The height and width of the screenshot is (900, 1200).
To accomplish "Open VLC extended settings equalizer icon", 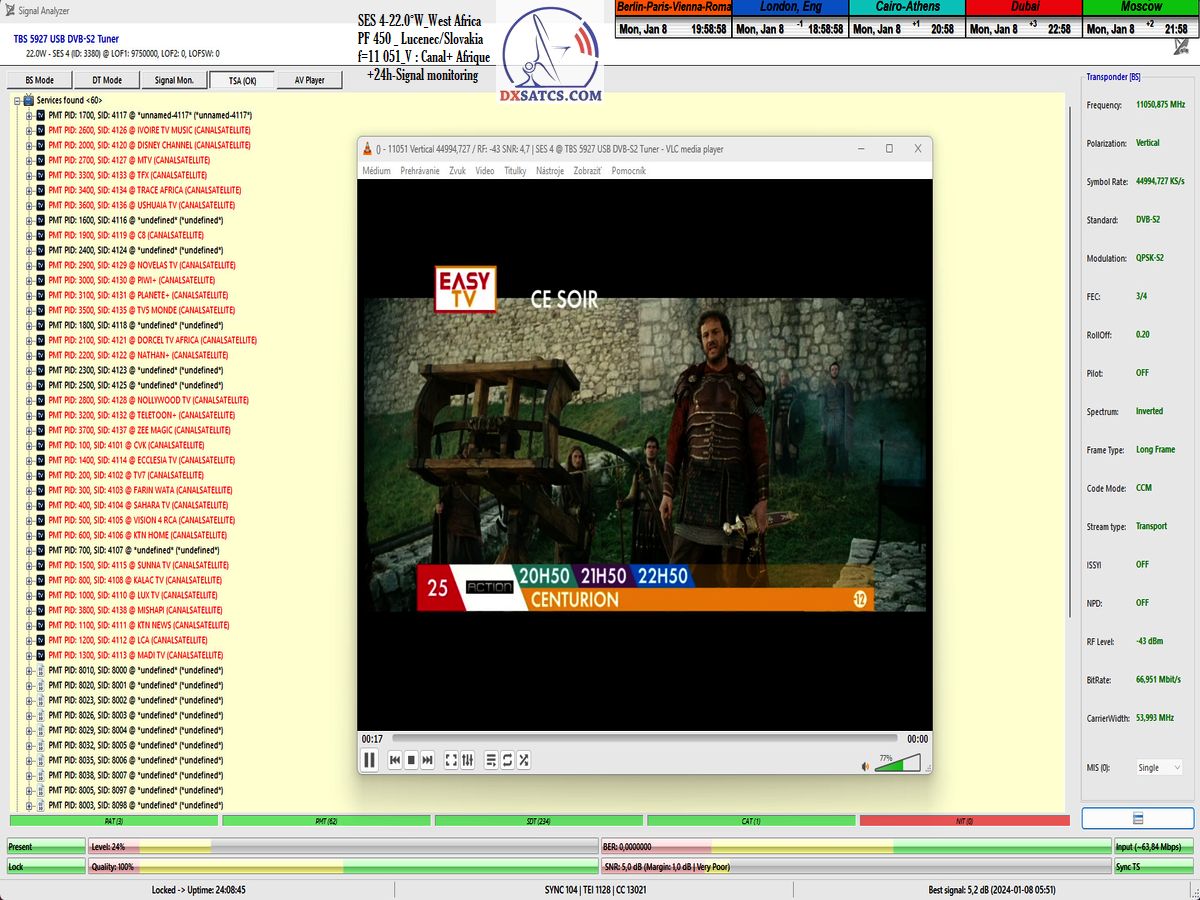I will point(467,761).
